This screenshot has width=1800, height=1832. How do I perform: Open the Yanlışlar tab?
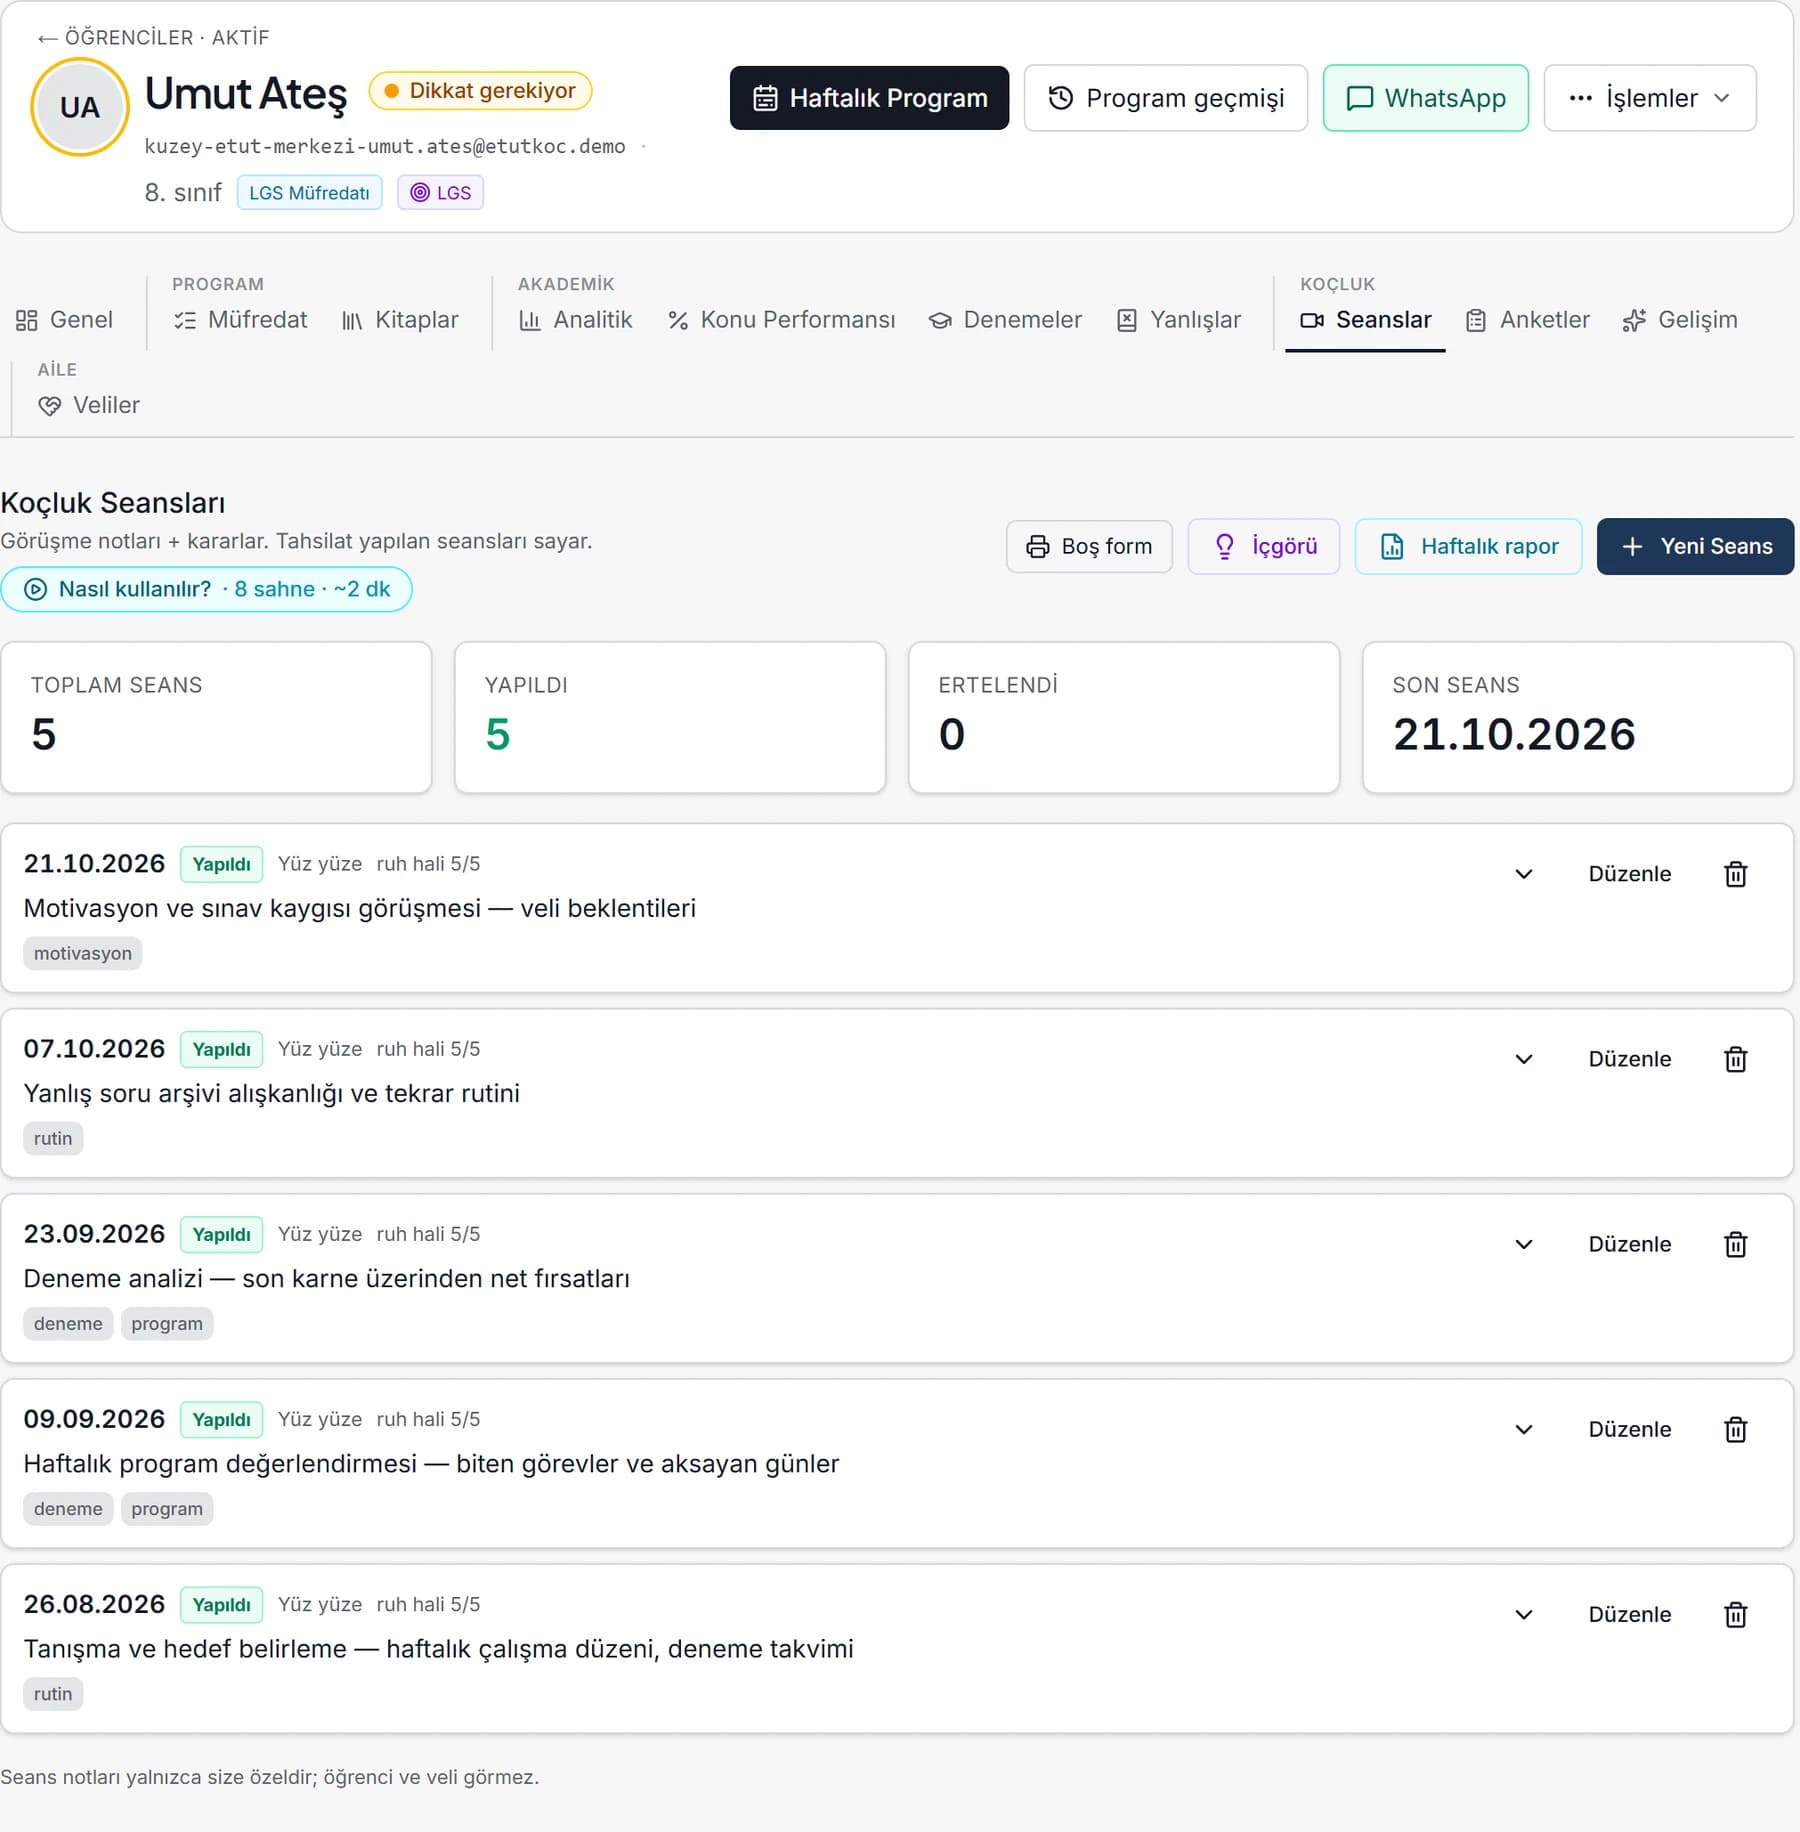coord(1179,320)
